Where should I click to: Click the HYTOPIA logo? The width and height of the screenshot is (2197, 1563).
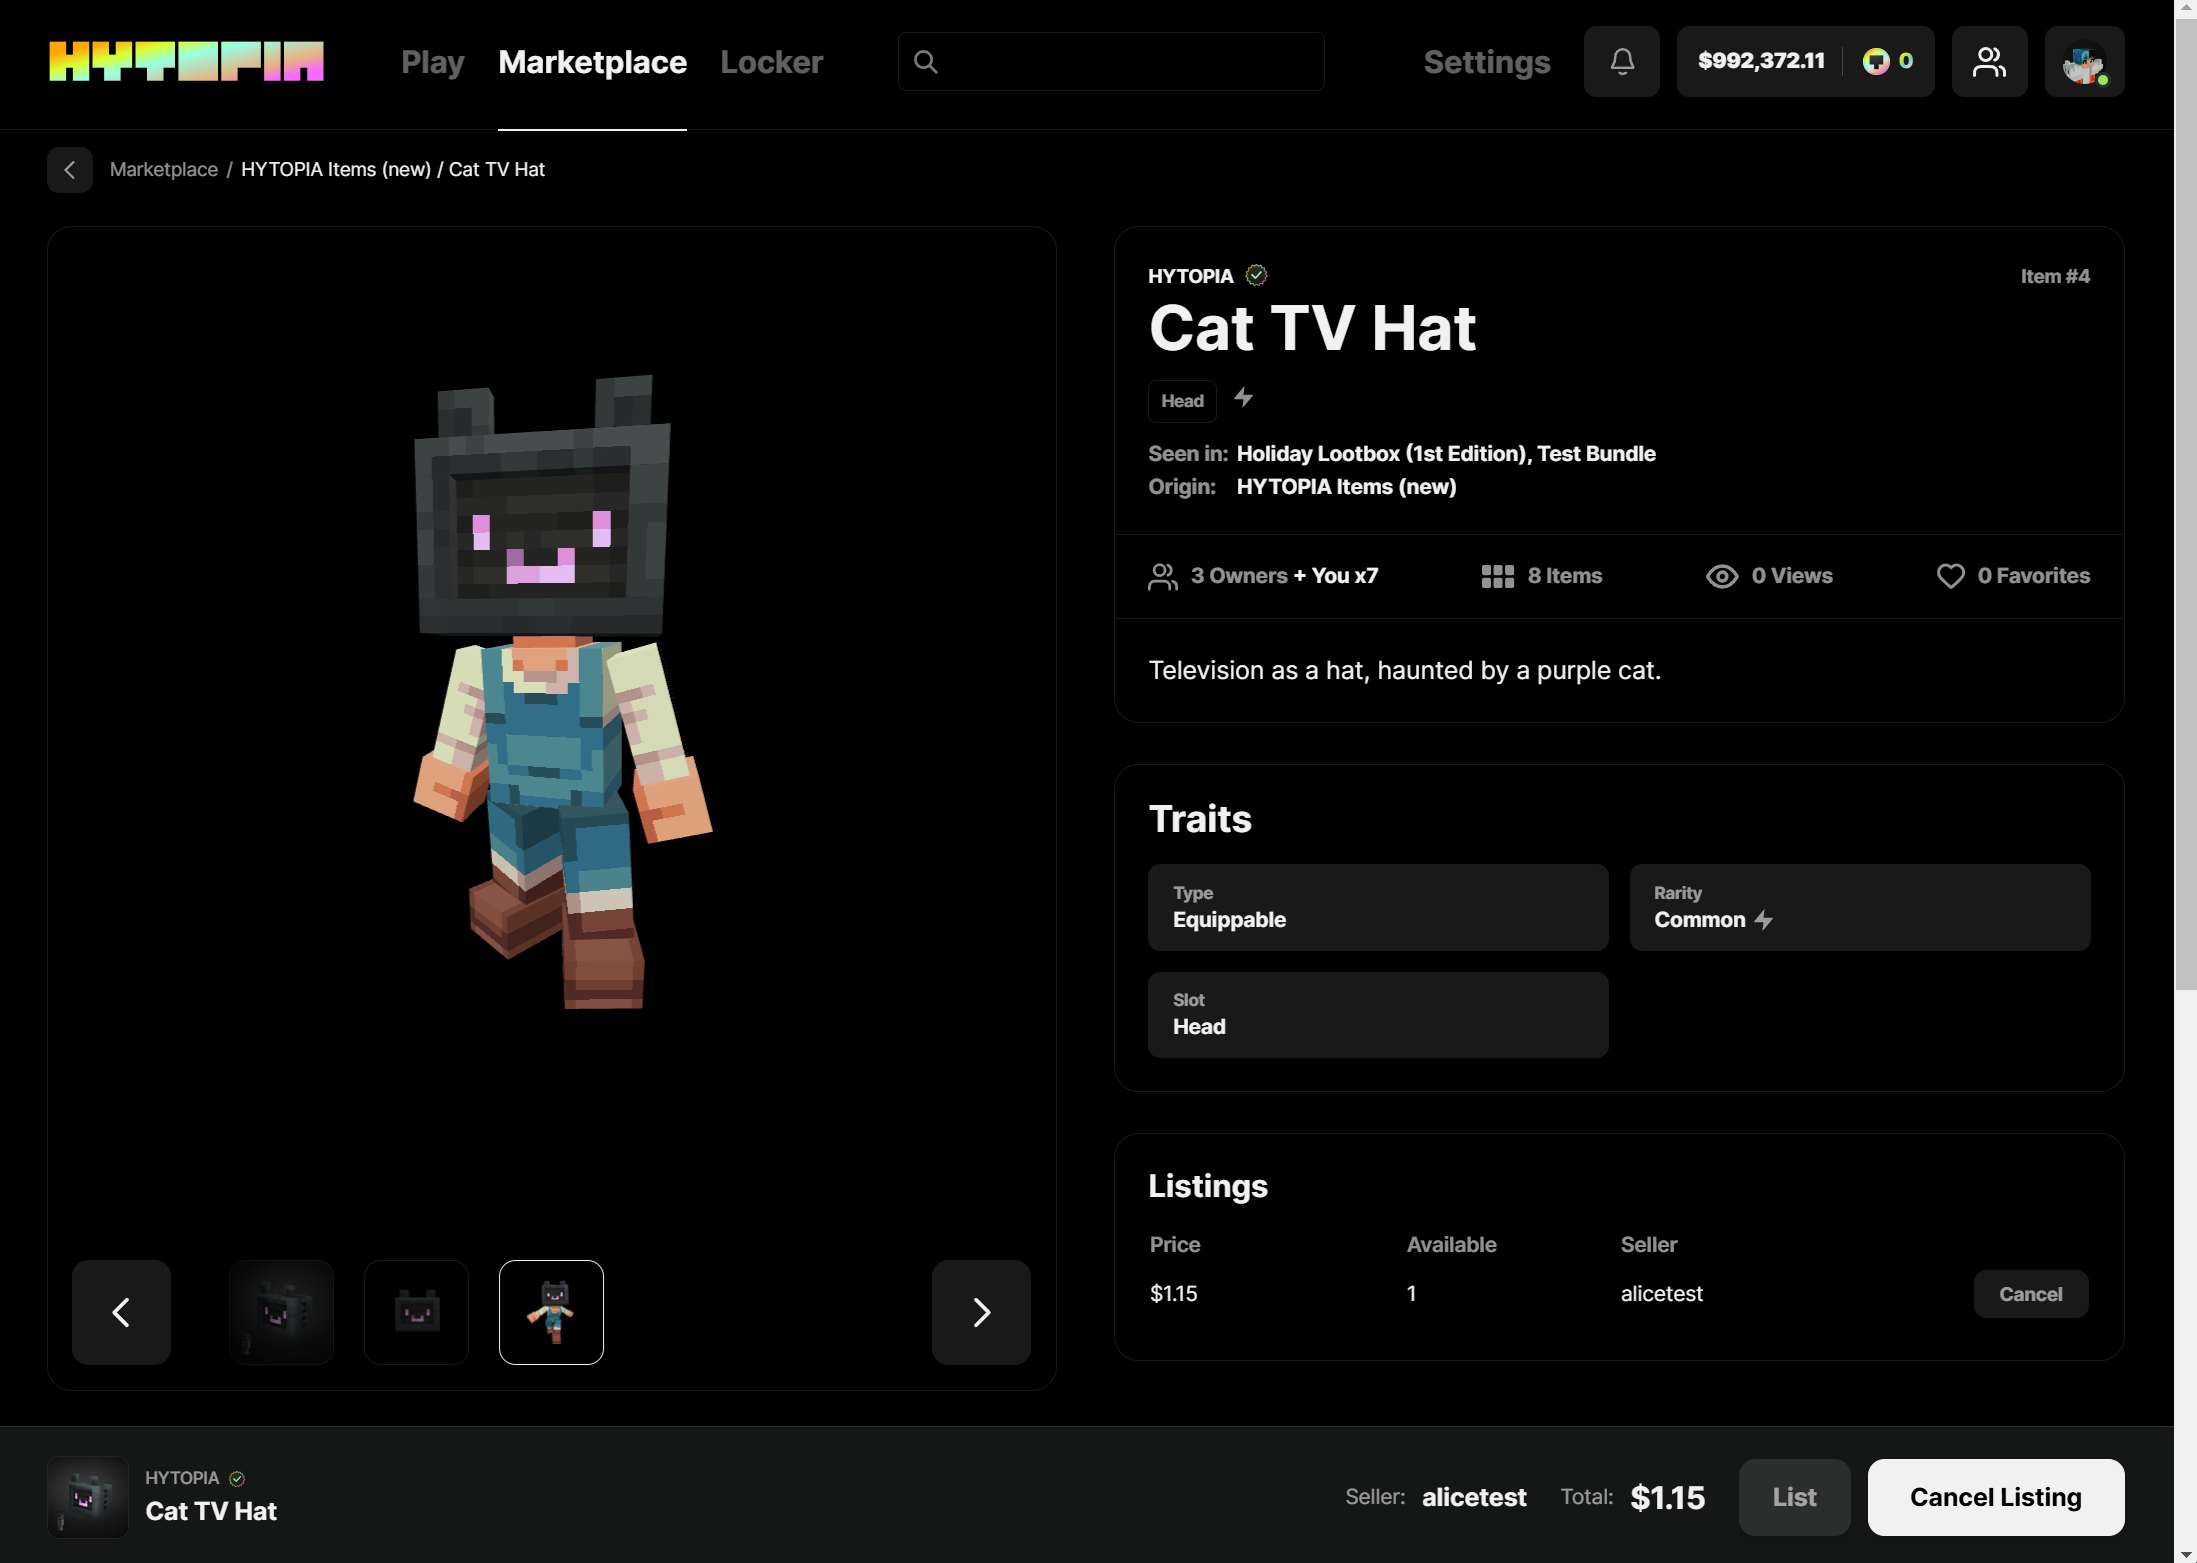pyautogui.click(x=186, y=61)
